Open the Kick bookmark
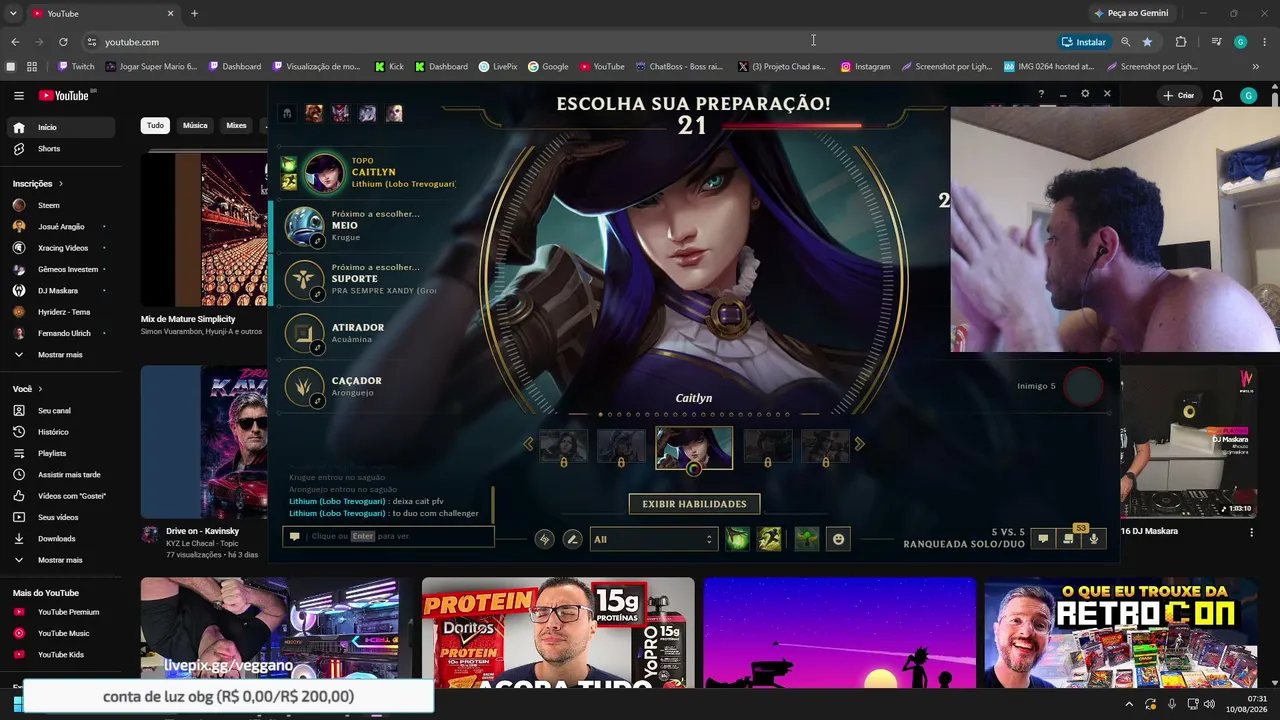Viewport: 1280px width, 720px height. click(389, 67)
